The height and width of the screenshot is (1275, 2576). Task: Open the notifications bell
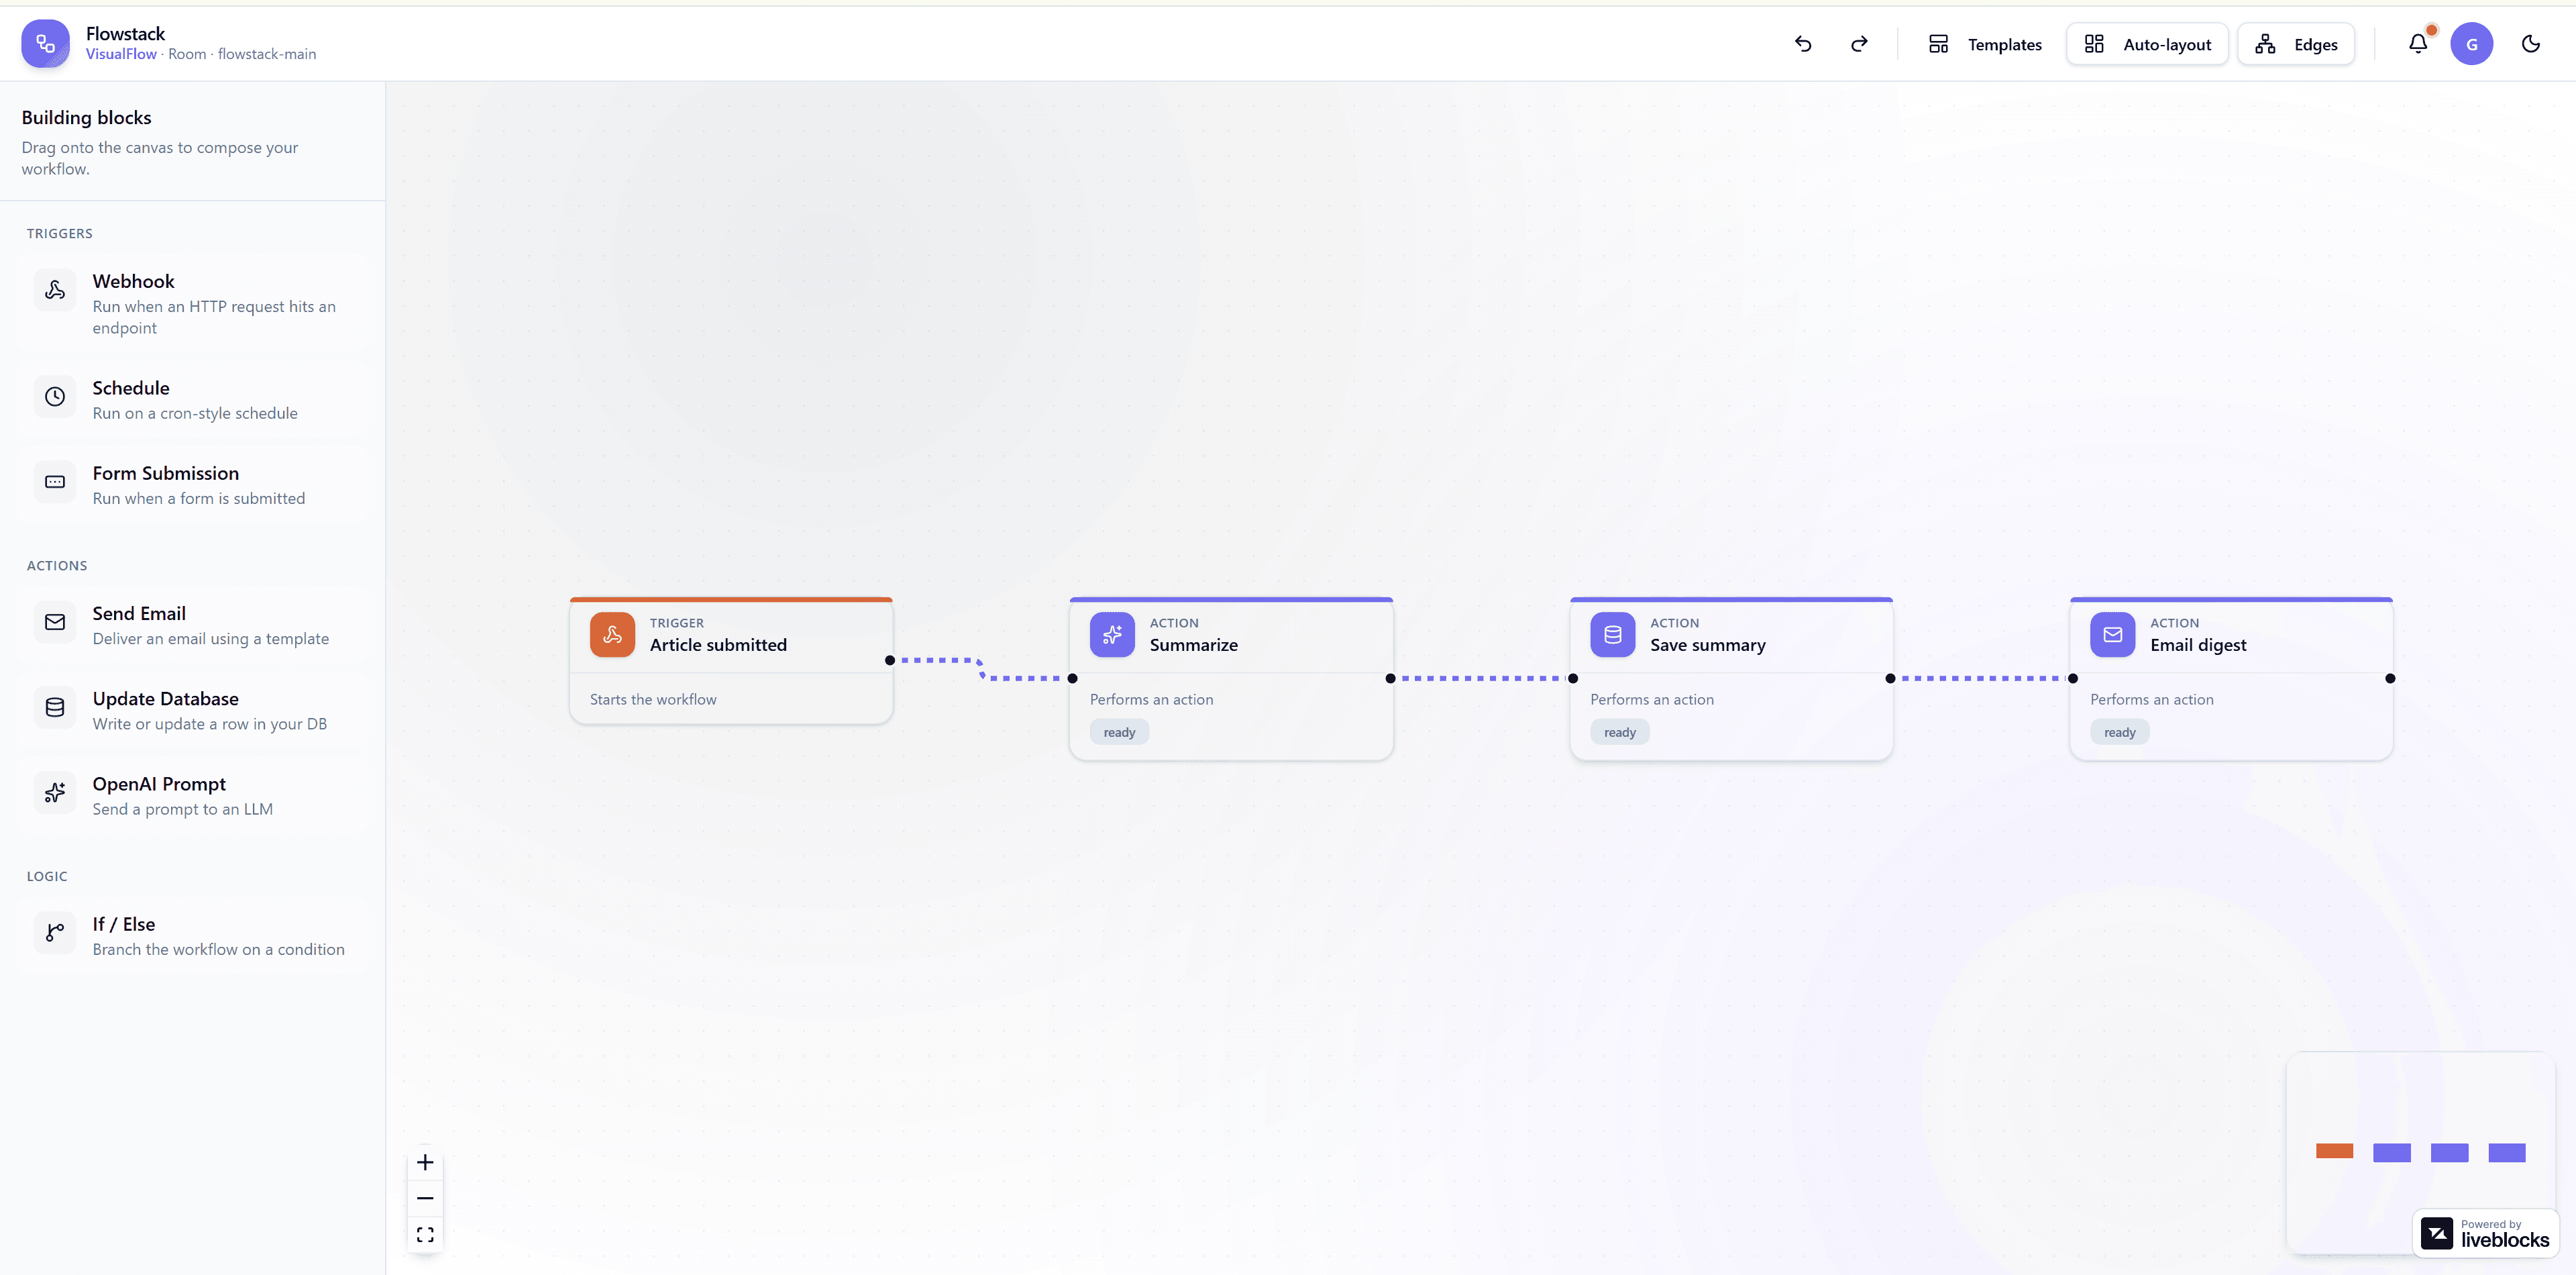2418,44
